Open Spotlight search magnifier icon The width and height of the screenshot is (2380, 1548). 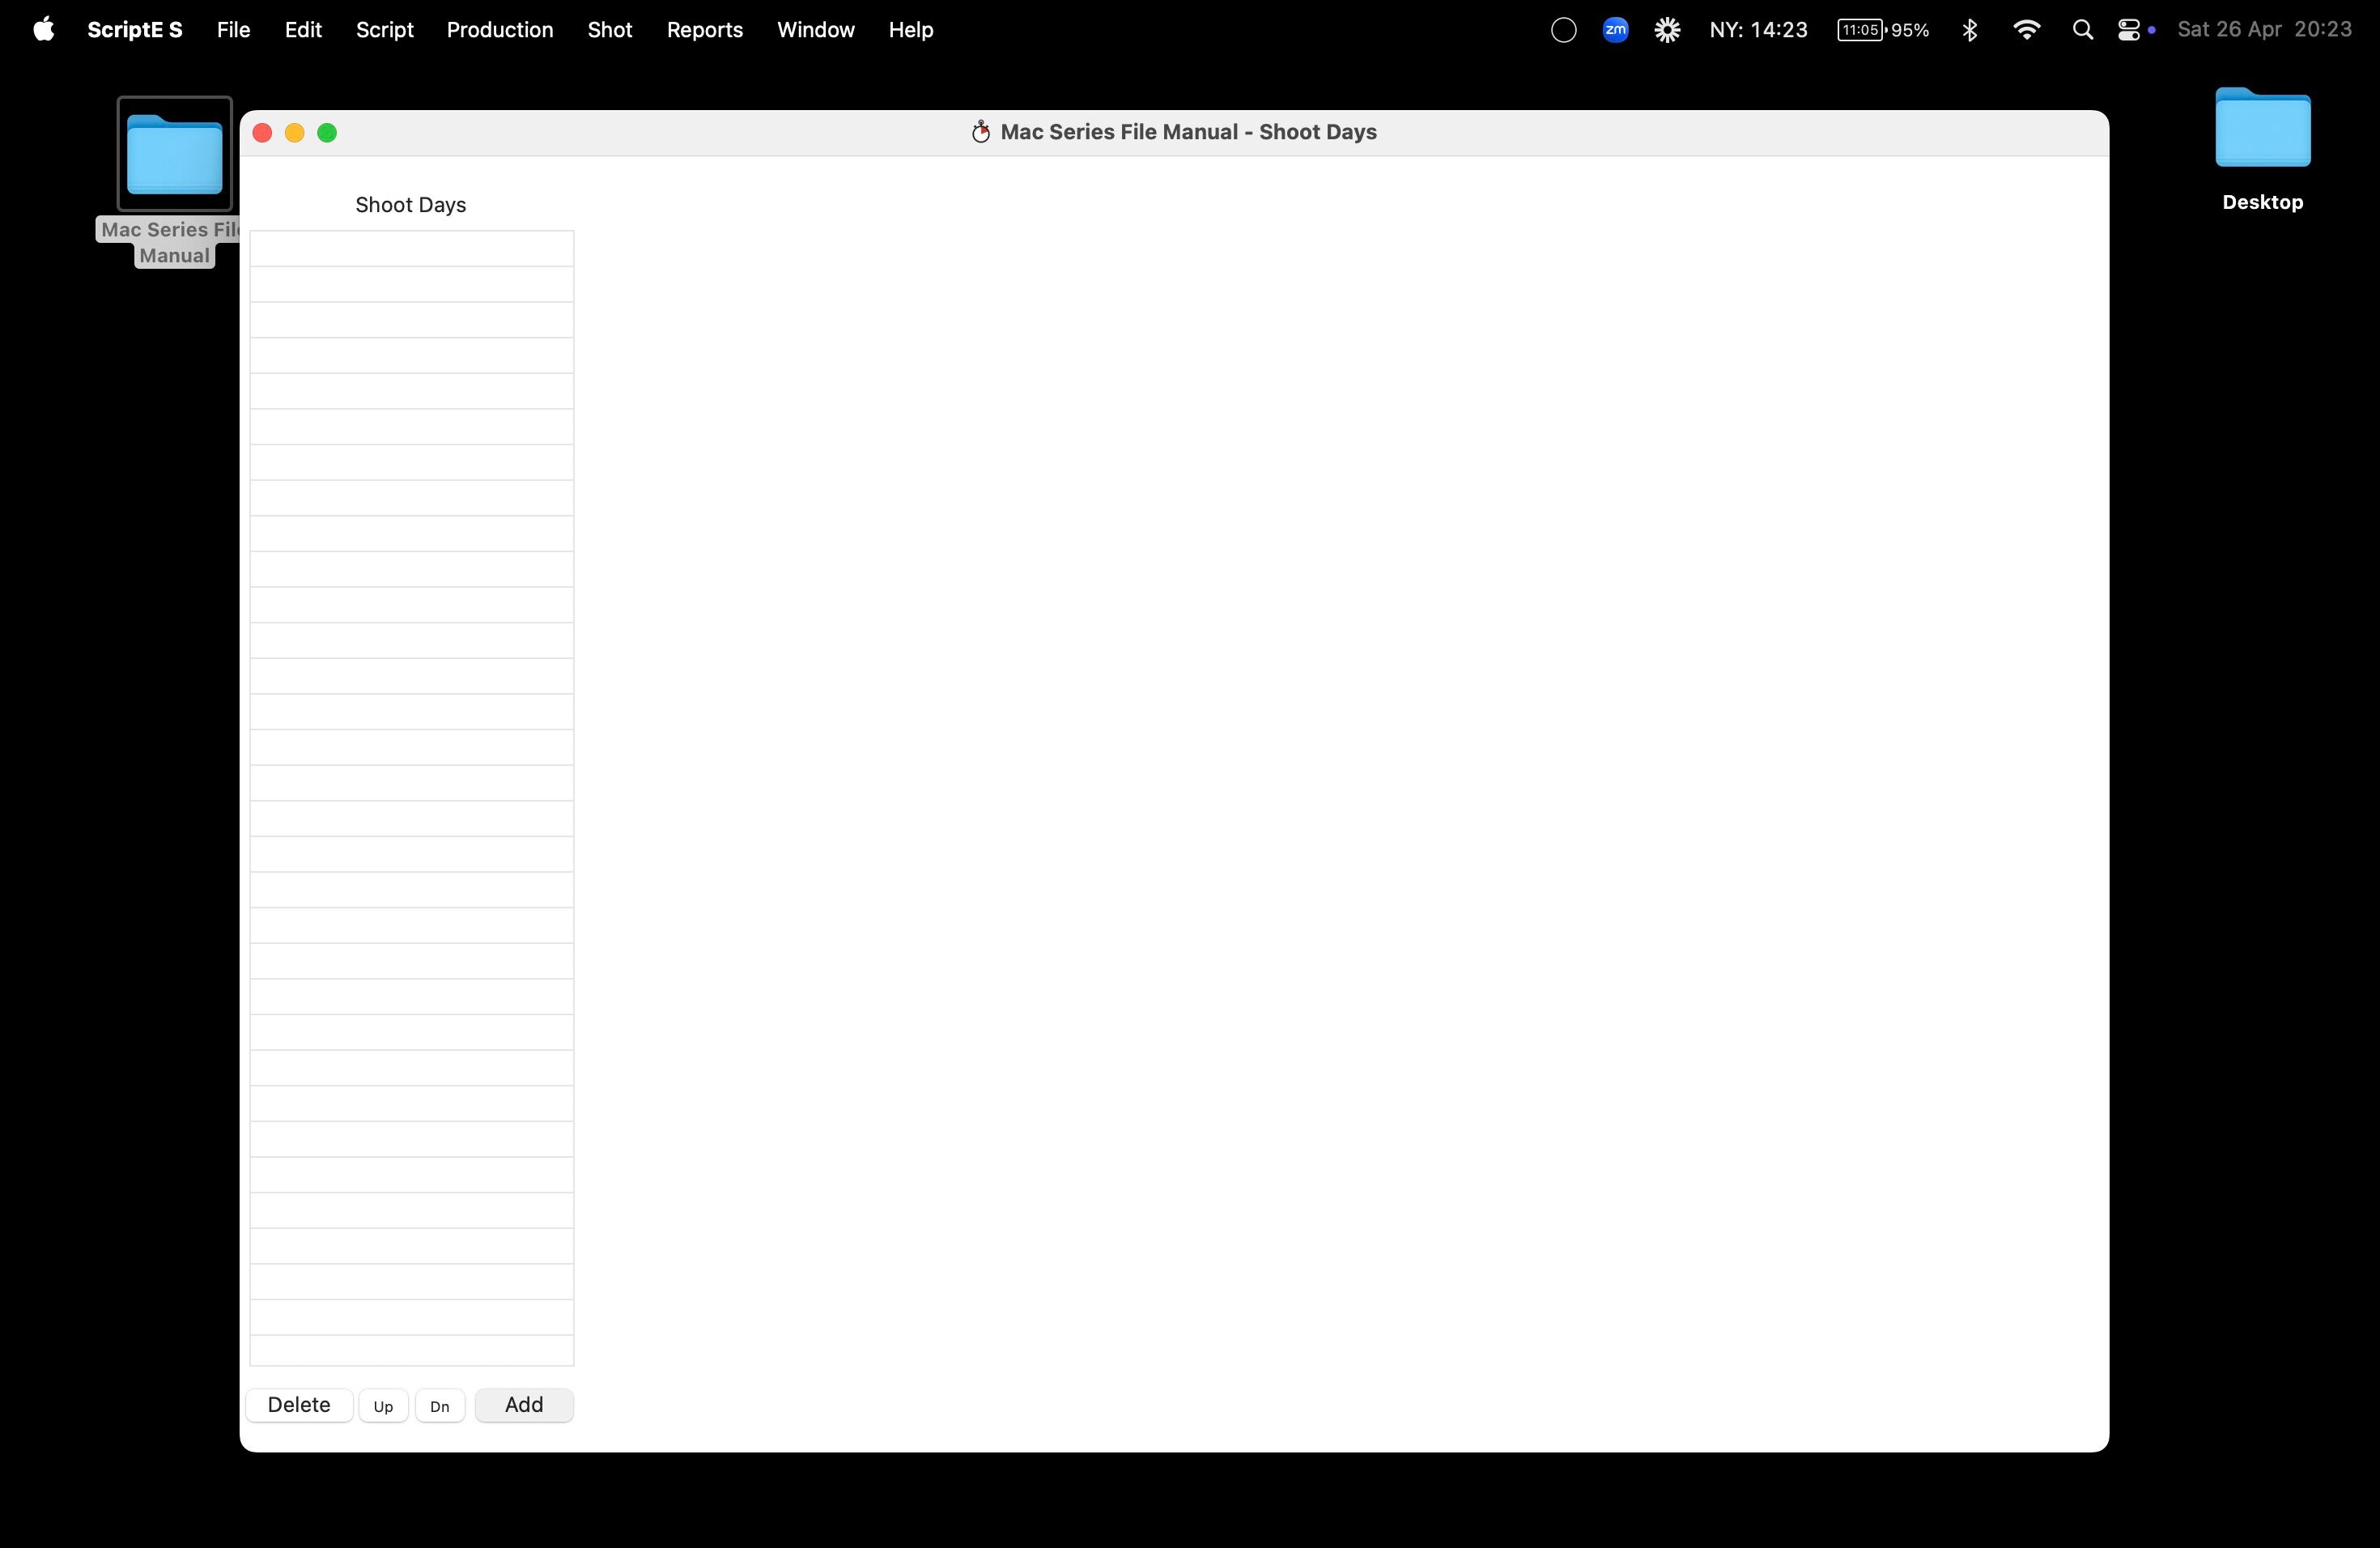point(2082,30)
